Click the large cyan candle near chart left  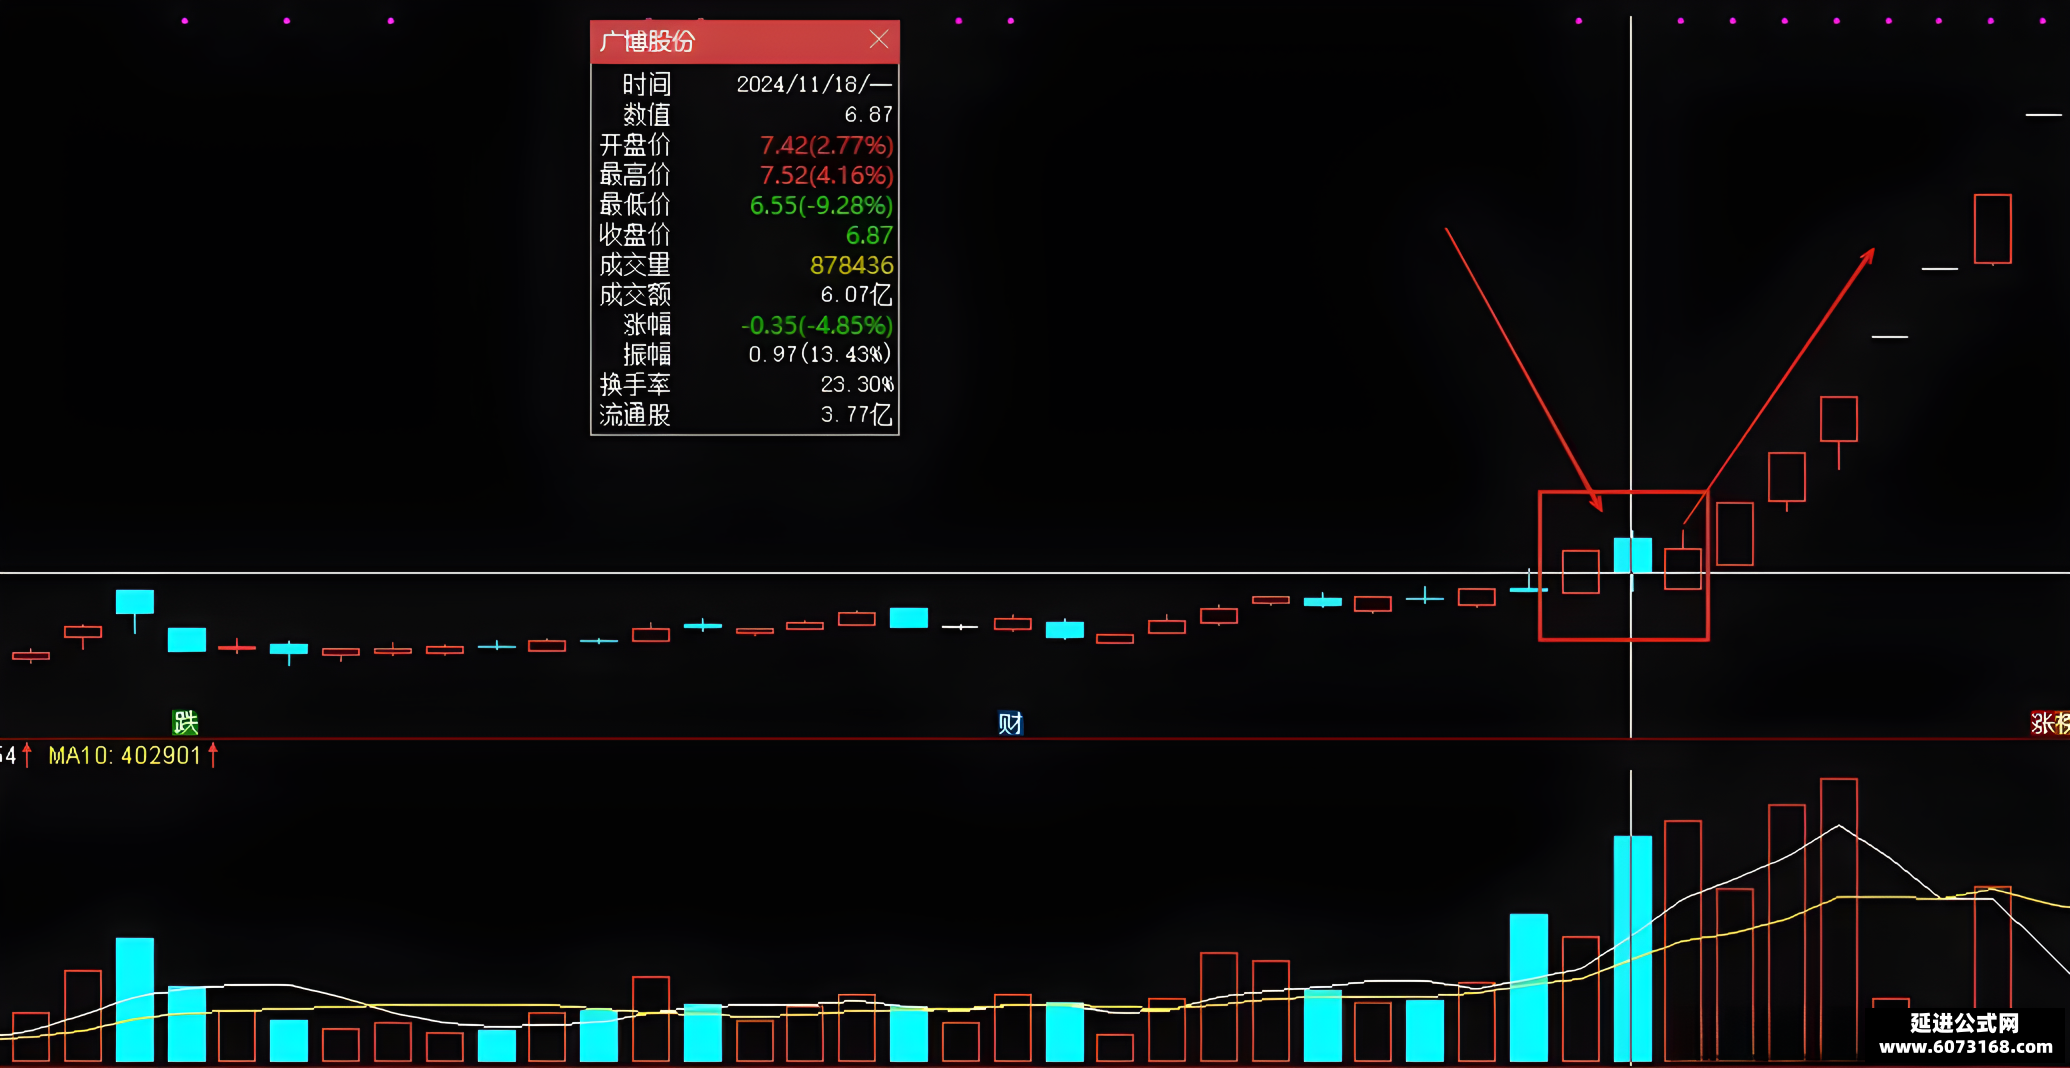[x=135, y=602]
